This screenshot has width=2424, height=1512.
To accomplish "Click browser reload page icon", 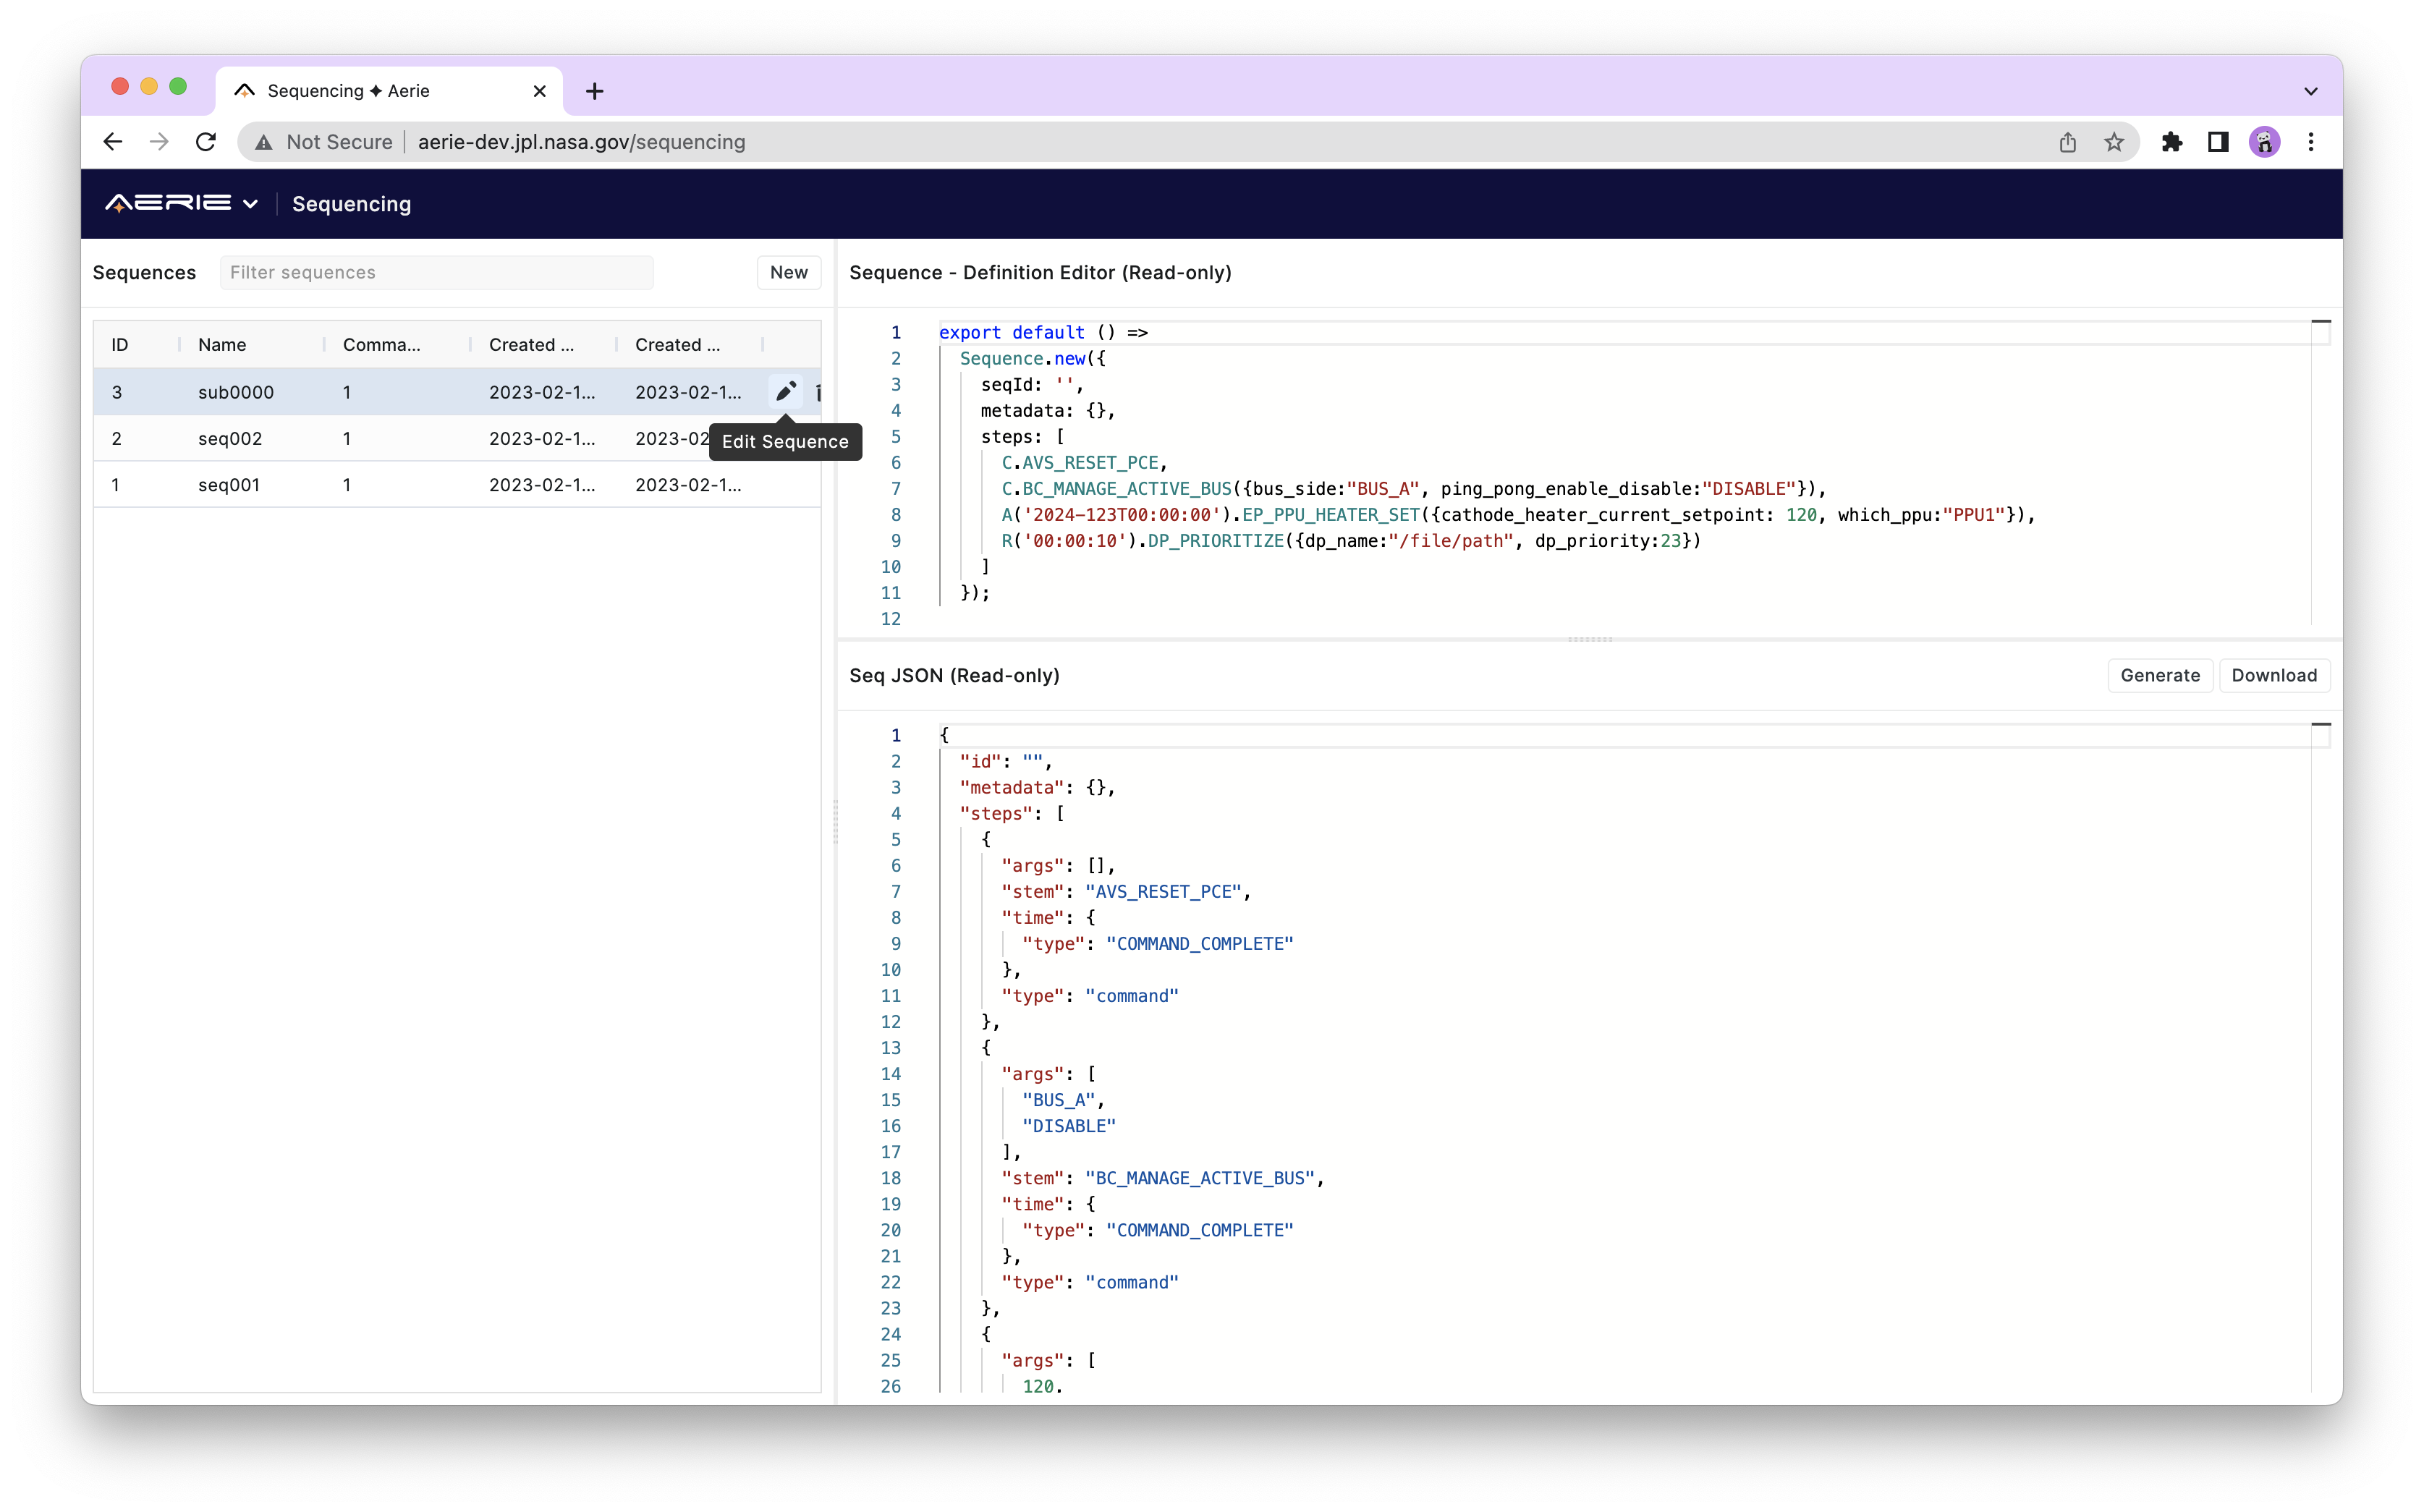I will click(206, 142).
